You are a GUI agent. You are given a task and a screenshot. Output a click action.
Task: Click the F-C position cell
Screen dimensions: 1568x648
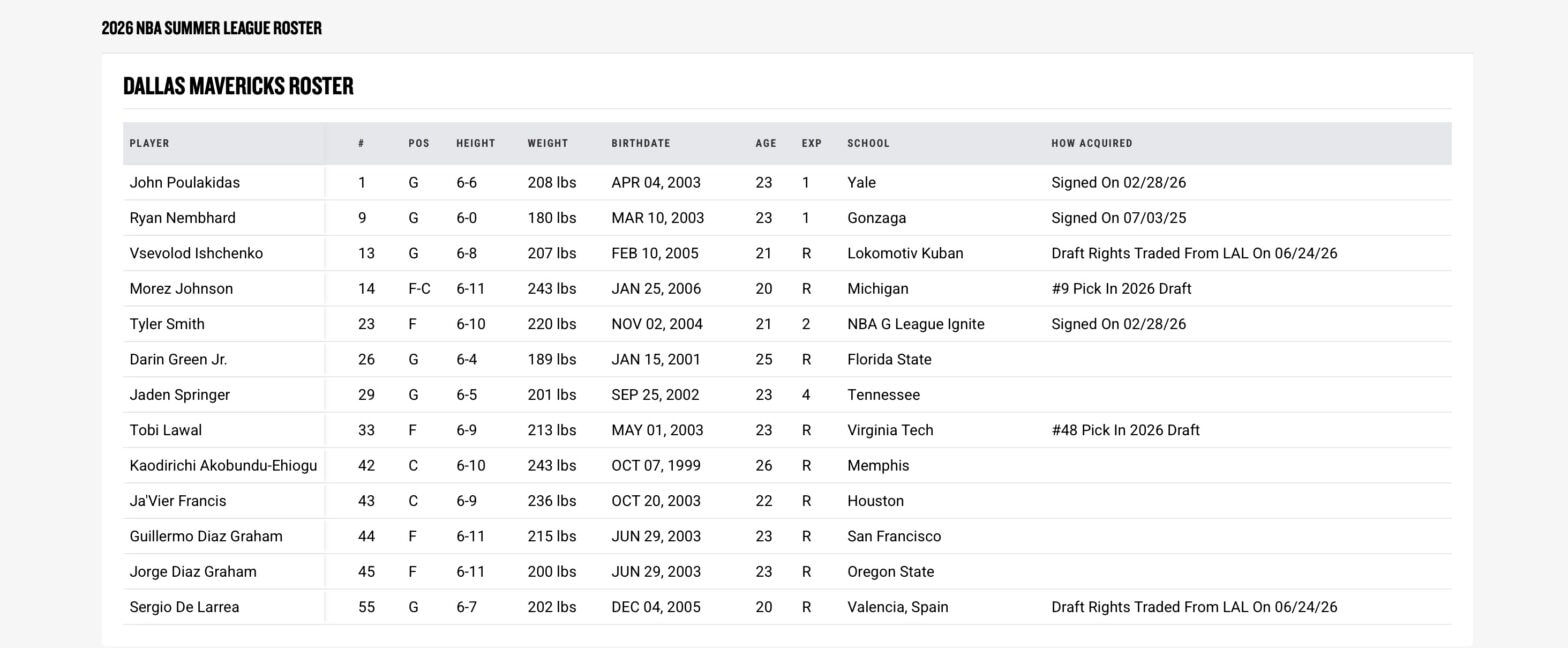(420, 289)
